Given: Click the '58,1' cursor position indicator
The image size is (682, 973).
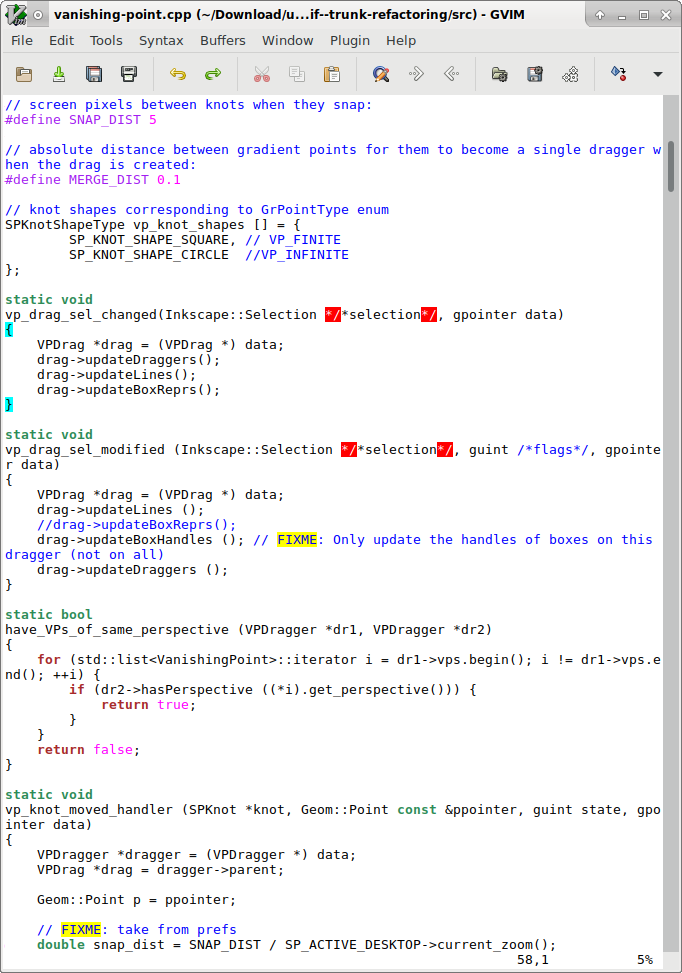Looking at the screenshot, I should click(532, 959).
